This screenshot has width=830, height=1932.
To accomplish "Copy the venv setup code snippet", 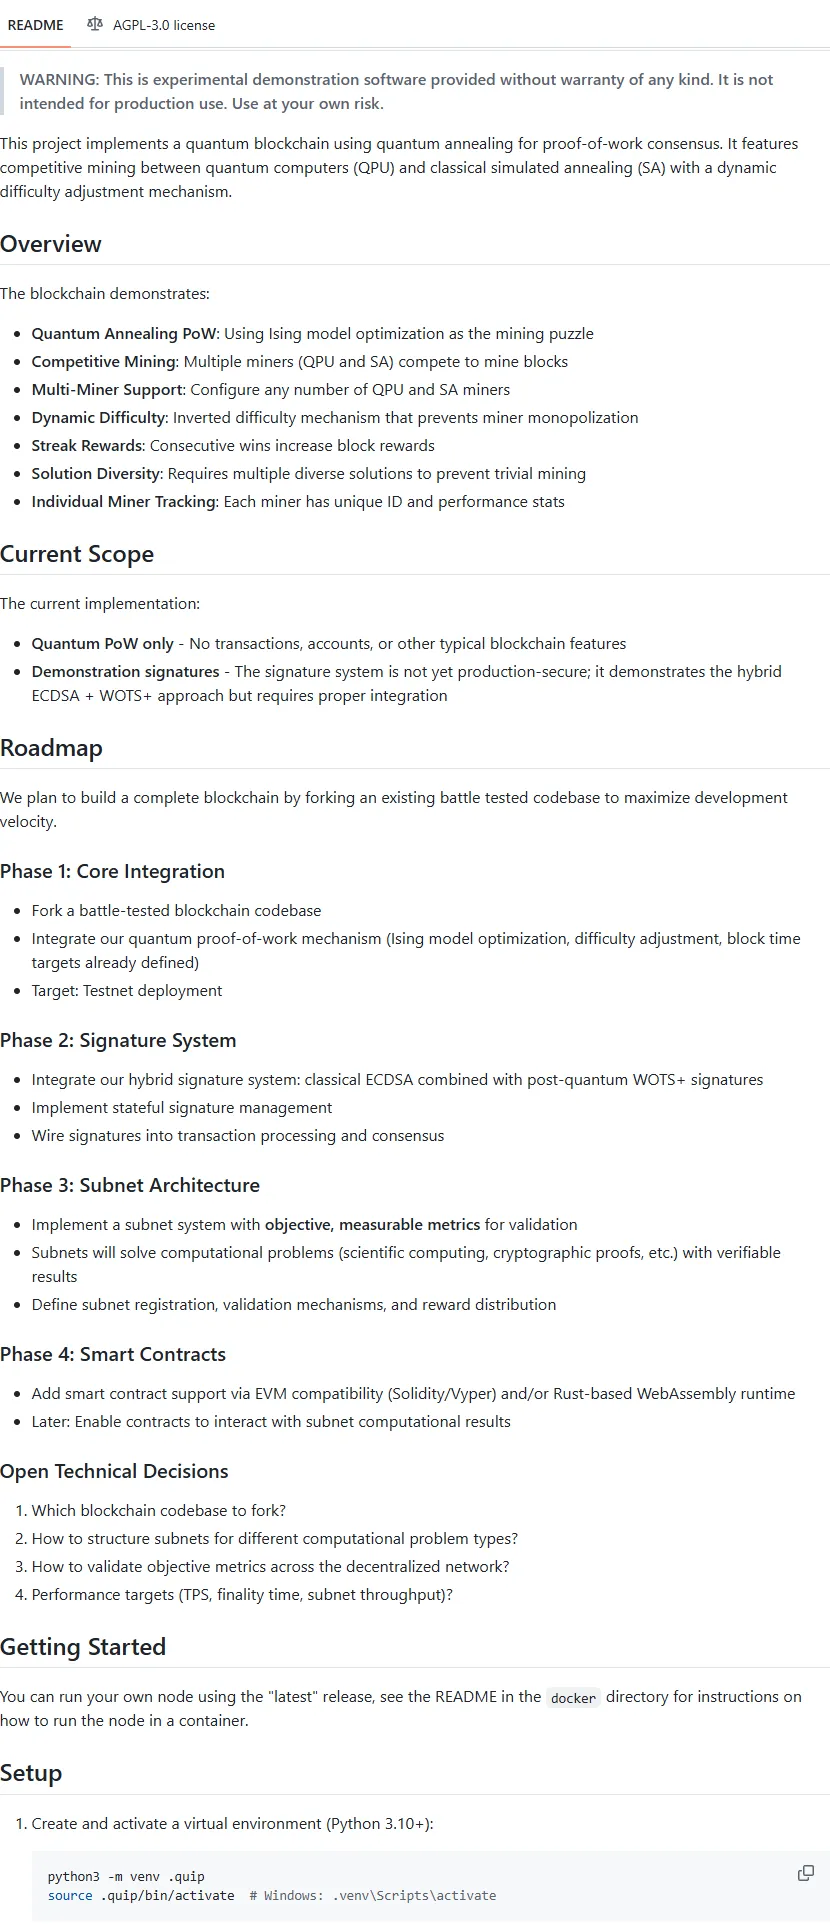I will 805,1873.
